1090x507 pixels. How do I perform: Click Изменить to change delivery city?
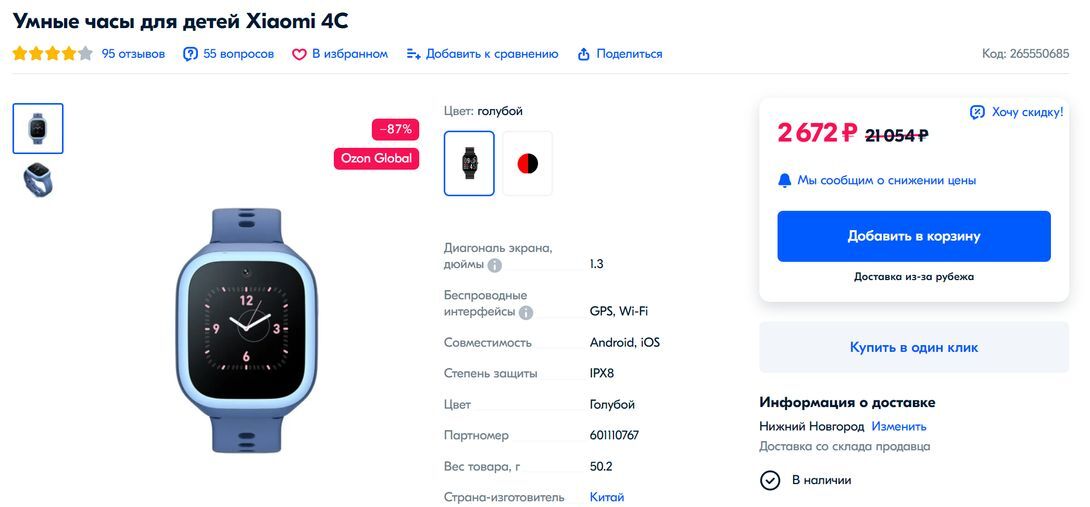899,426
